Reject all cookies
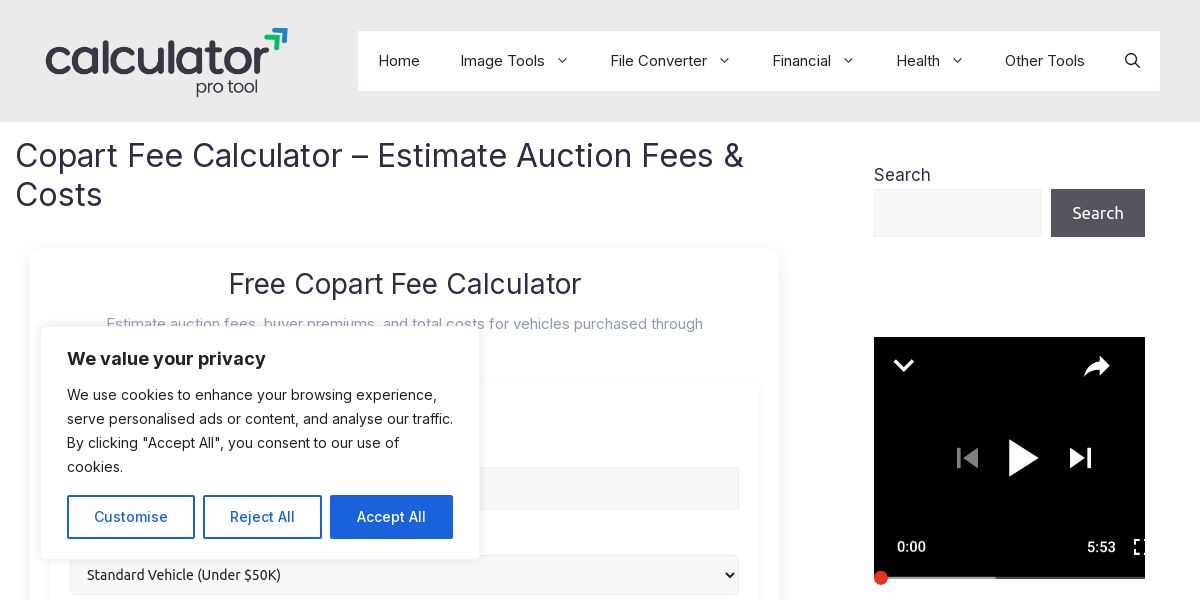The width and height of the screenshot is (1200, 600). [262, 517]
